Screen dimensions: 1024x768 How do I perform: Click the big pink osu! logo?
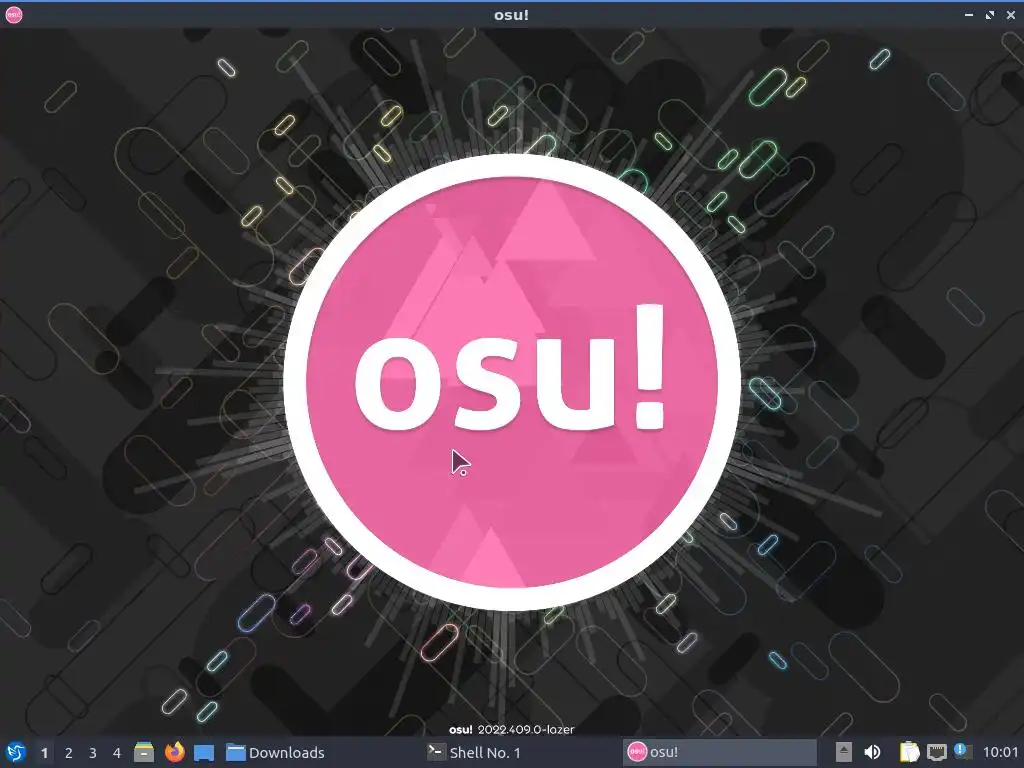click(x=512, y=382)
